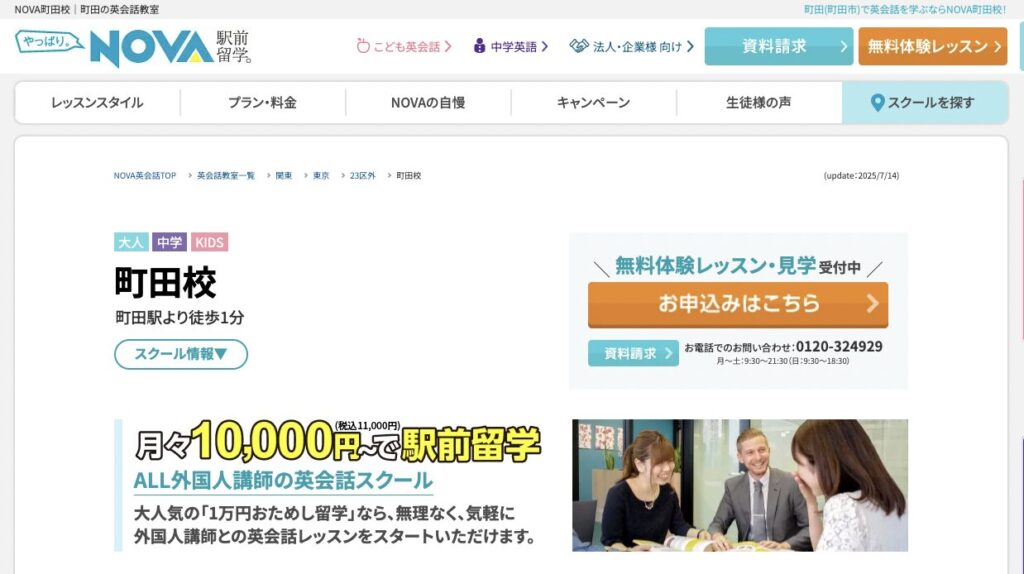This screenshot has height=574, width=1024.
Task: Click the student icon beside 中学英語
Action: [479, 46]
